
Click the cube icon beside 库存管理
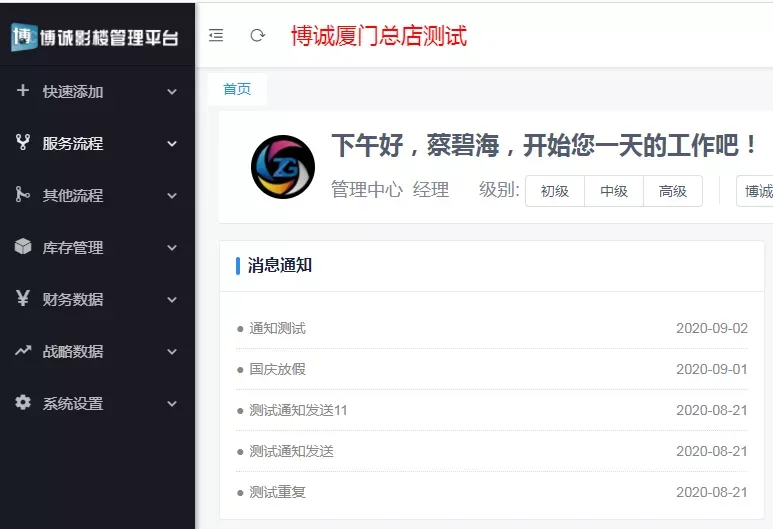pos(23,247)
